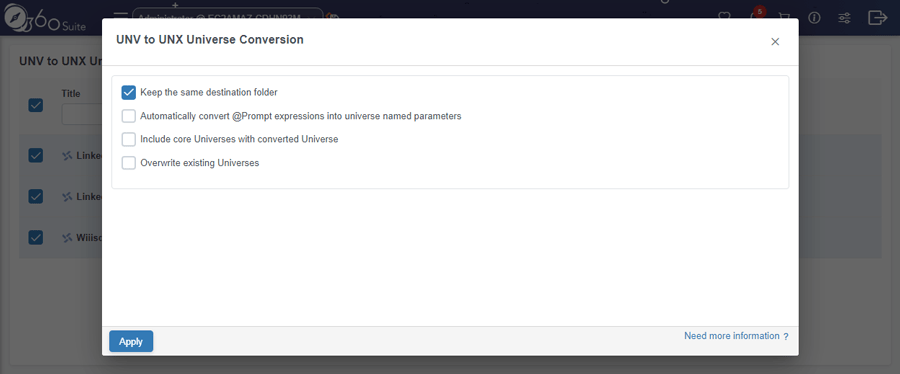Deselect the Wiiis universe row checkbox
The height and width of the screenshot is (374, 900).
(36, 237)
